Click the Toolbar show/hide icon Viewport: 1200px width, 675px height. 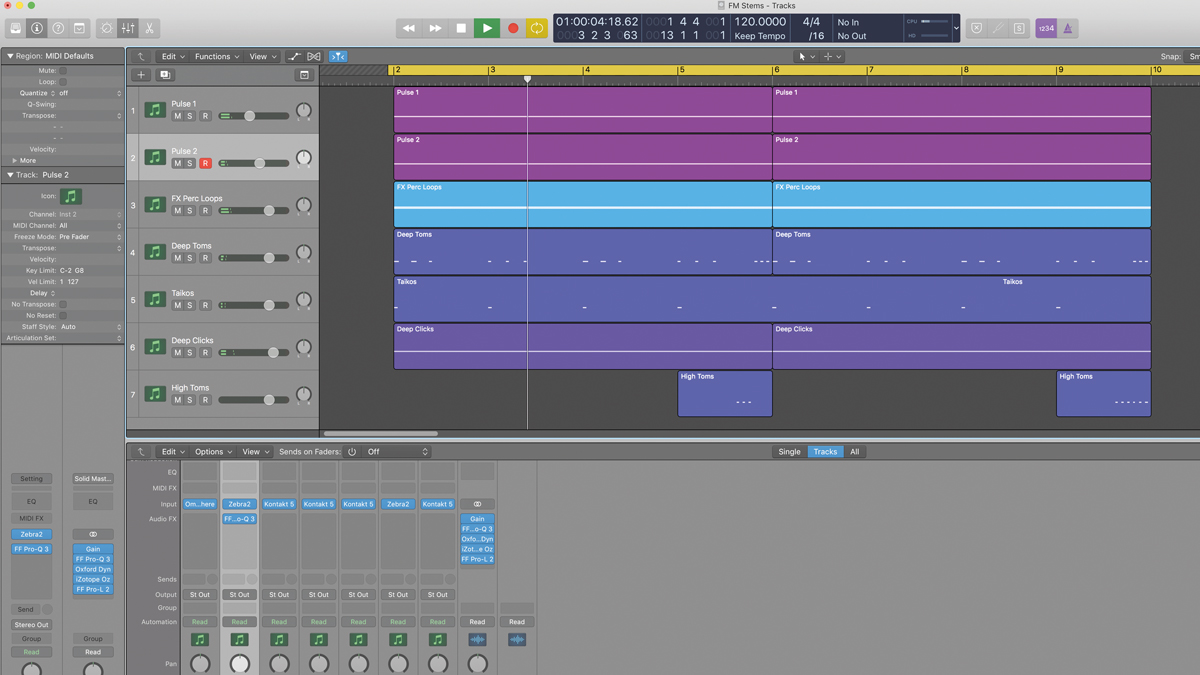79,29
